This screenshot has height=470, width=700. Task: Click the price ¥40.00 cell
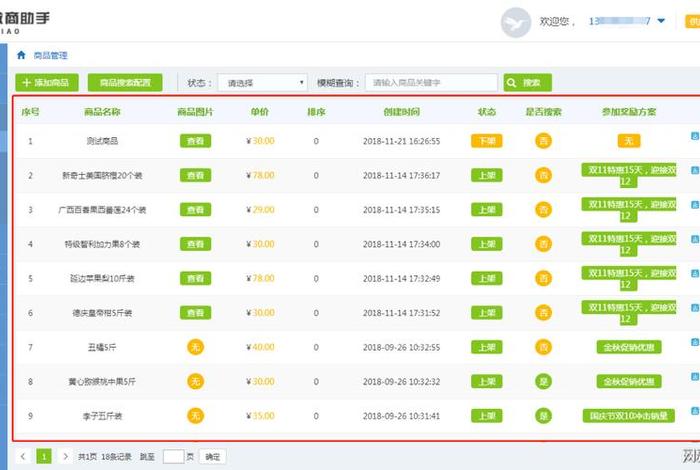pos(260,347)
